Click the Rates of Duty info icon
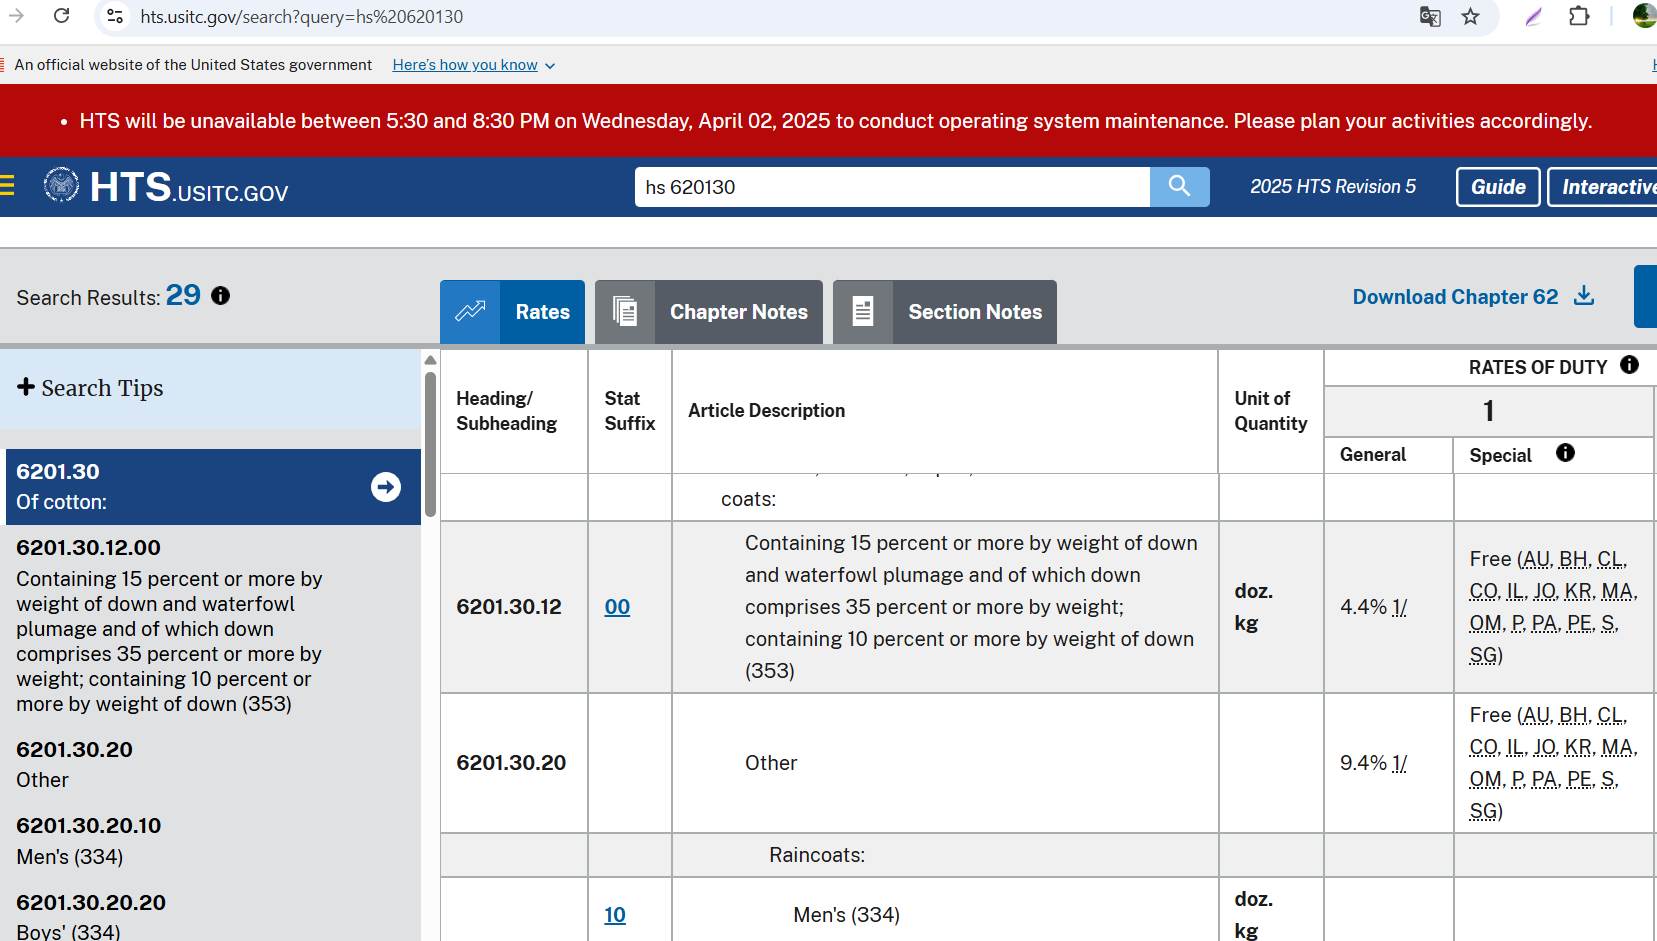The width and height of the screenshot is (1657, 941). 1629,365
